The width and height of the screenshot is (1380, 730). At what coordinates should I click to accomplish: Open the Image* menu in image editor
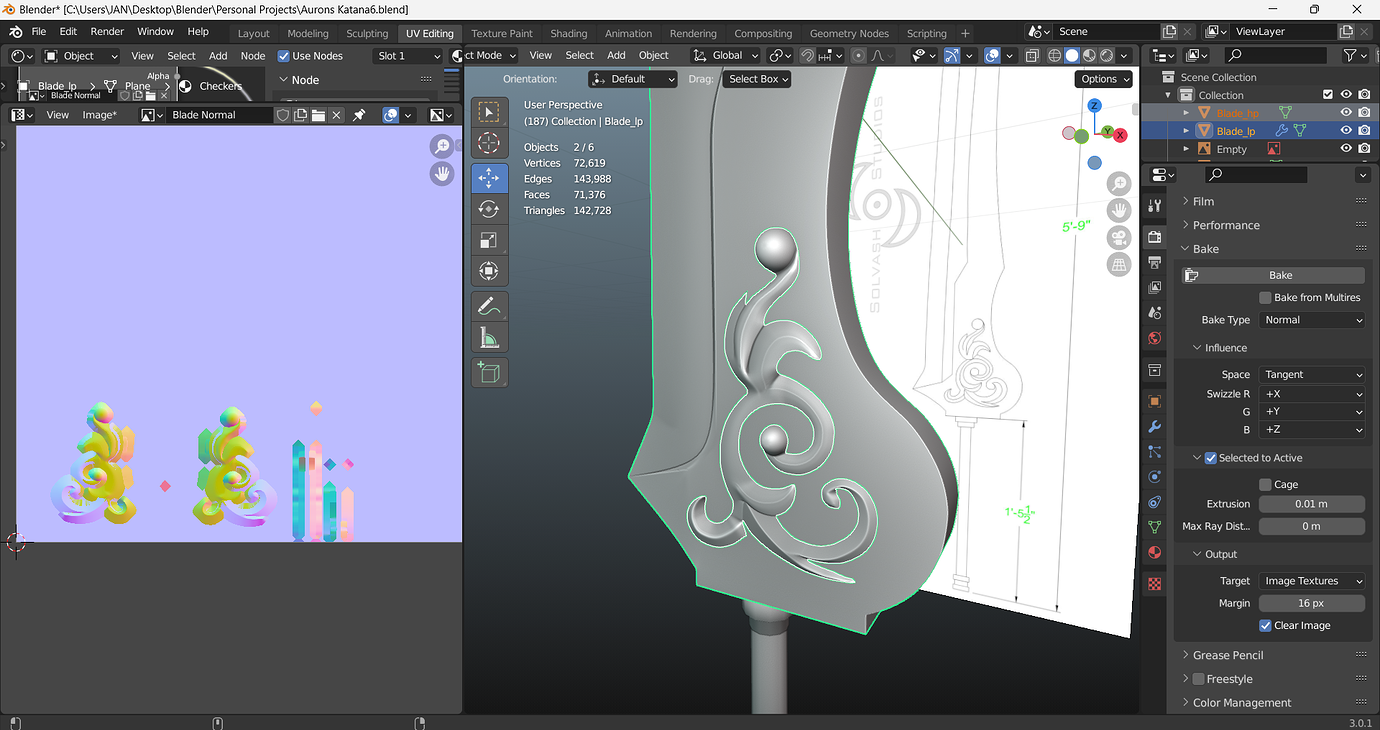coord(99,115)
